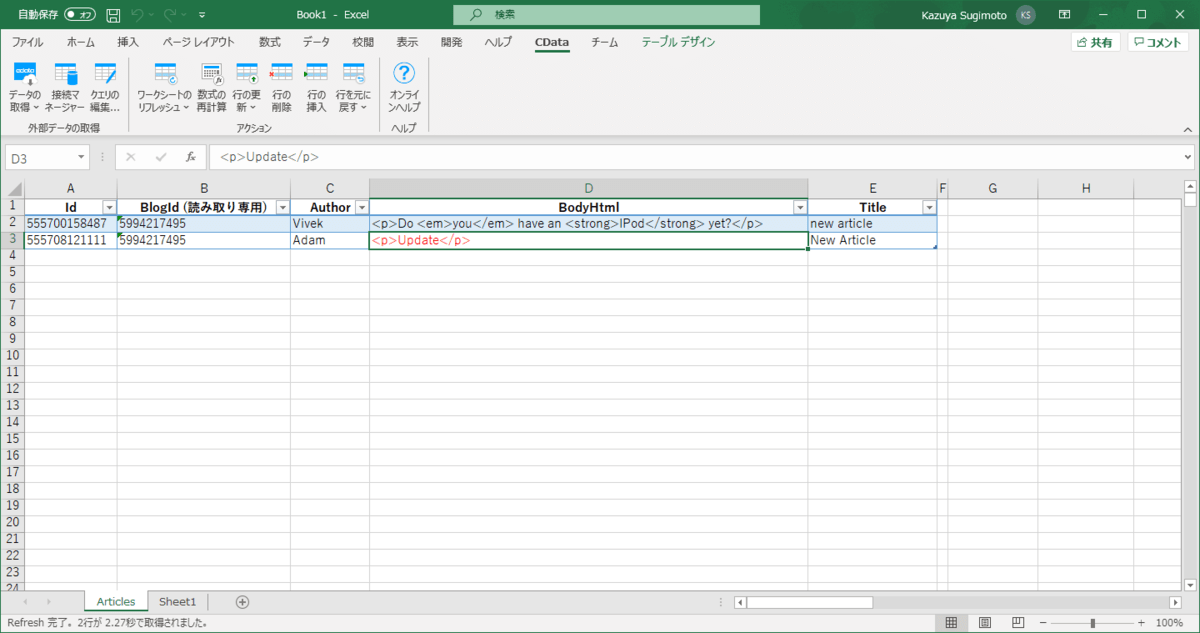Viewport: 1200px width, 633px height.
Task: Click the scroll down arrow of vertical scrollbar
Action: pyautogui.click(x=1190, y=583)
